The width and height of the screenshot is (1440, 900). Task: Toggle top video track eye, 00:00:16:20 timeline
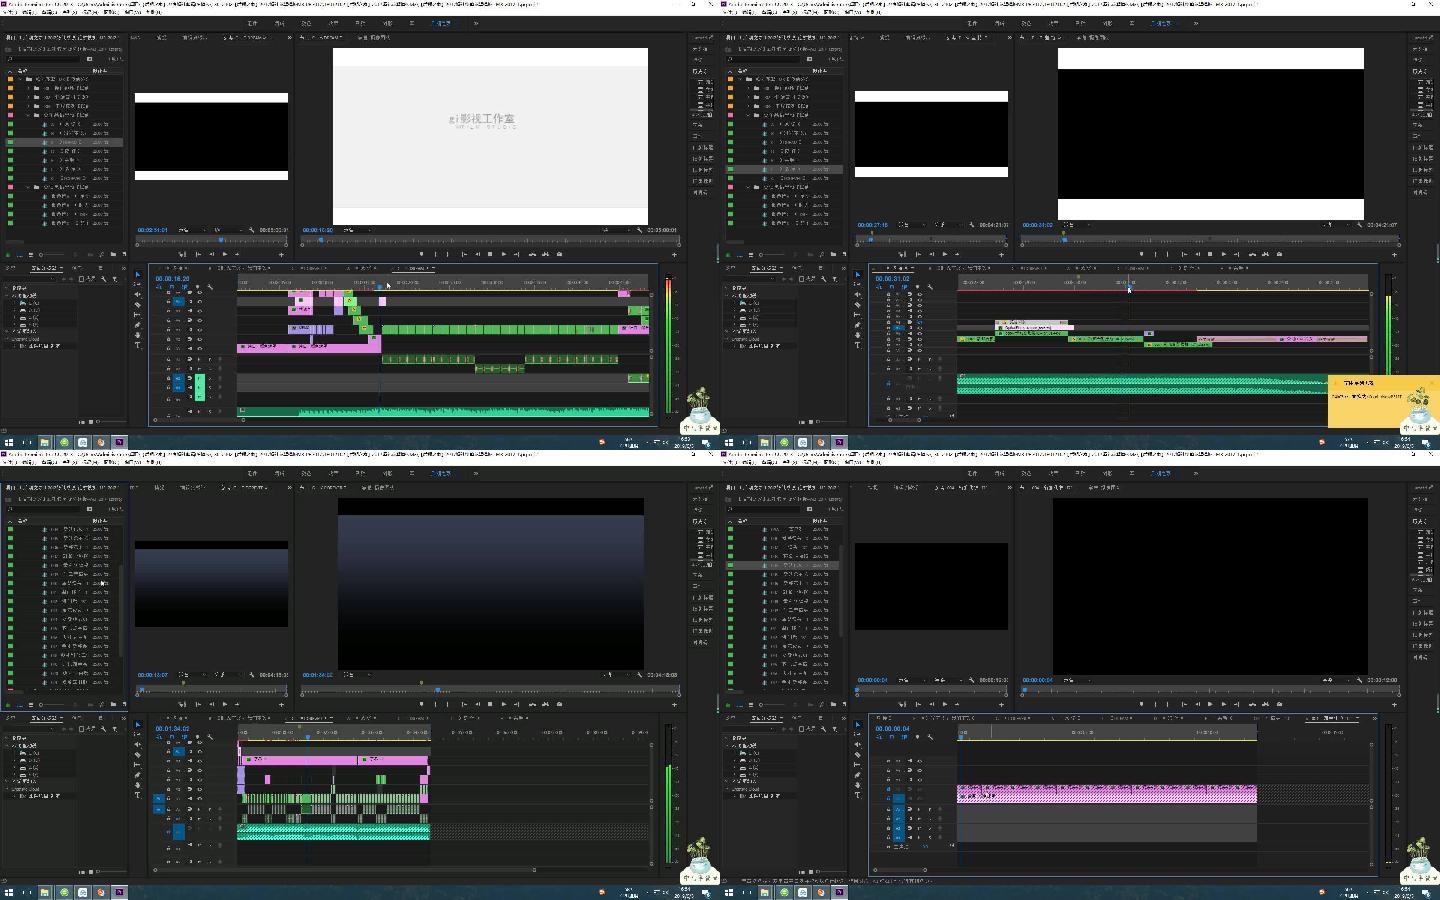click(199, 292)
